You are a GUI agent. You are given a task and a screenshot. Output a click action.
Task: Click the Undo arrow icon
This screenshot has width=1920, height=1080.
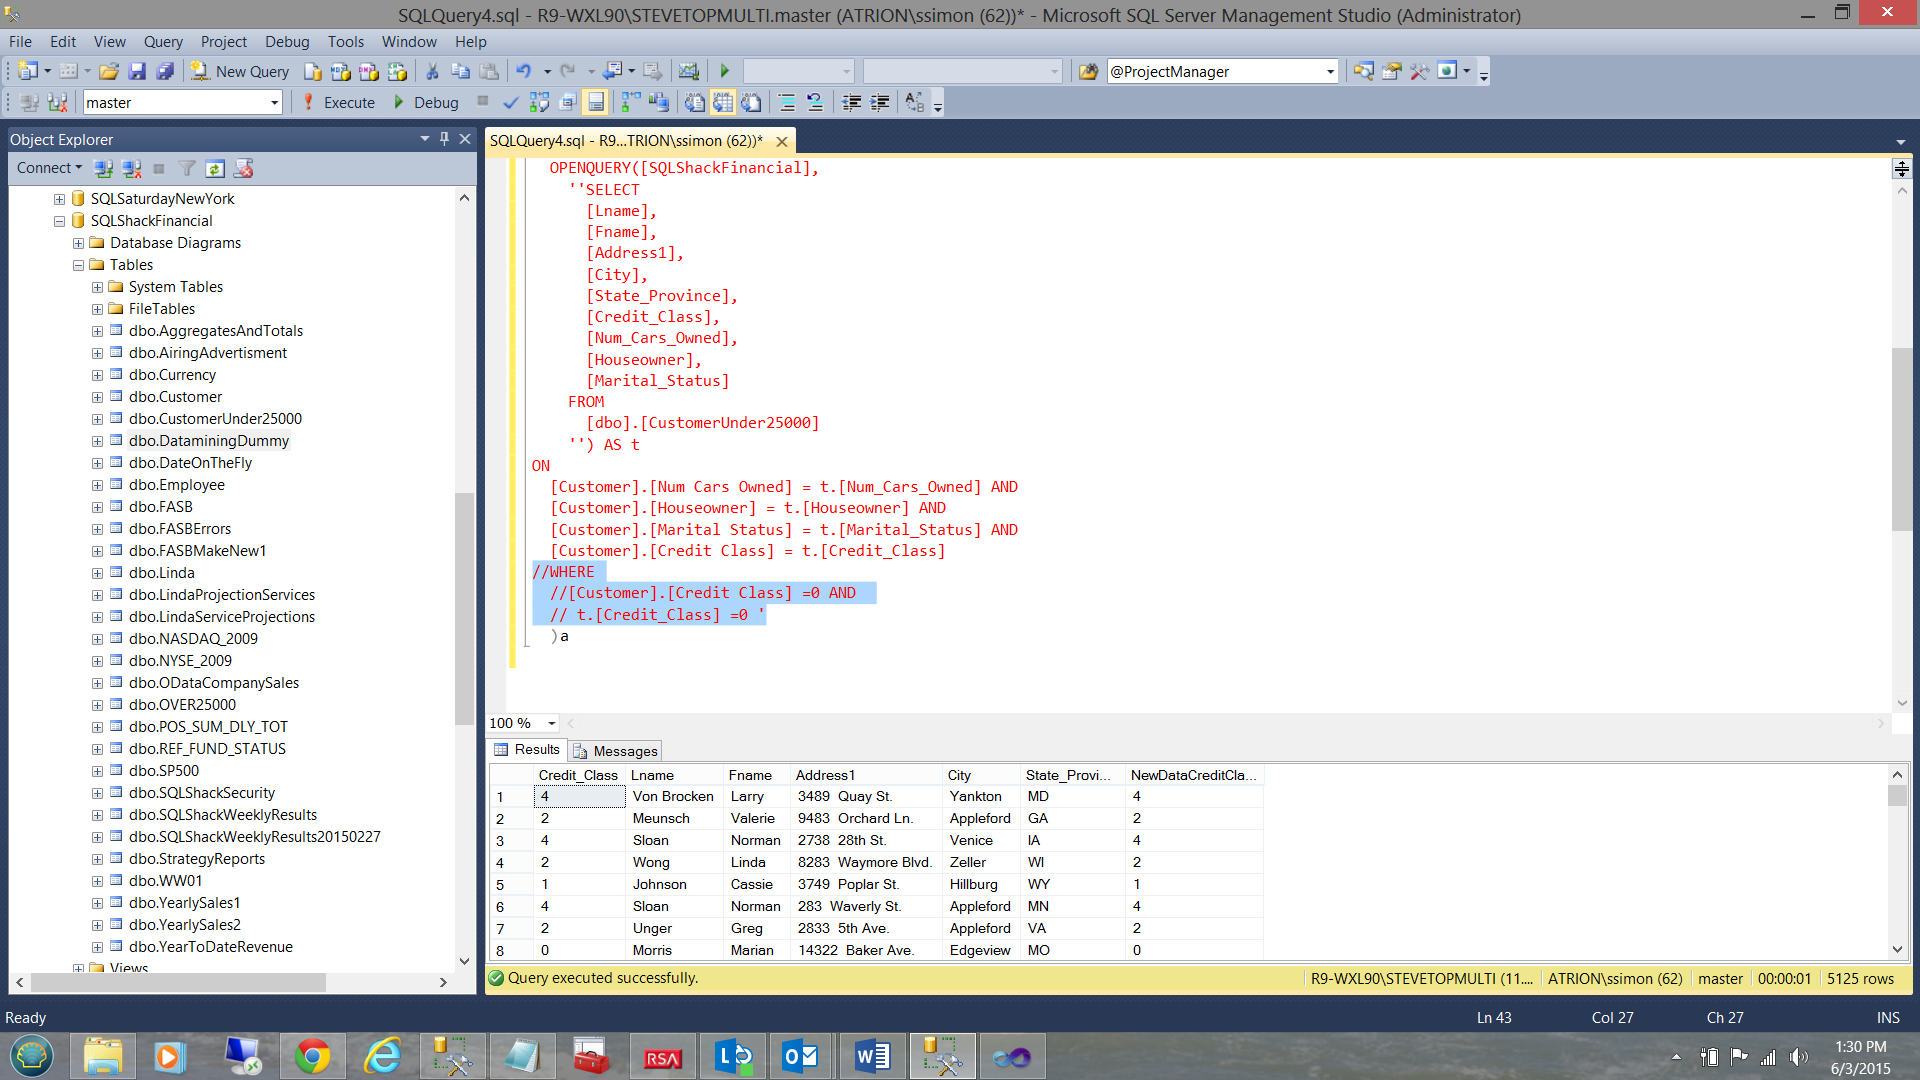pos(523,71)
